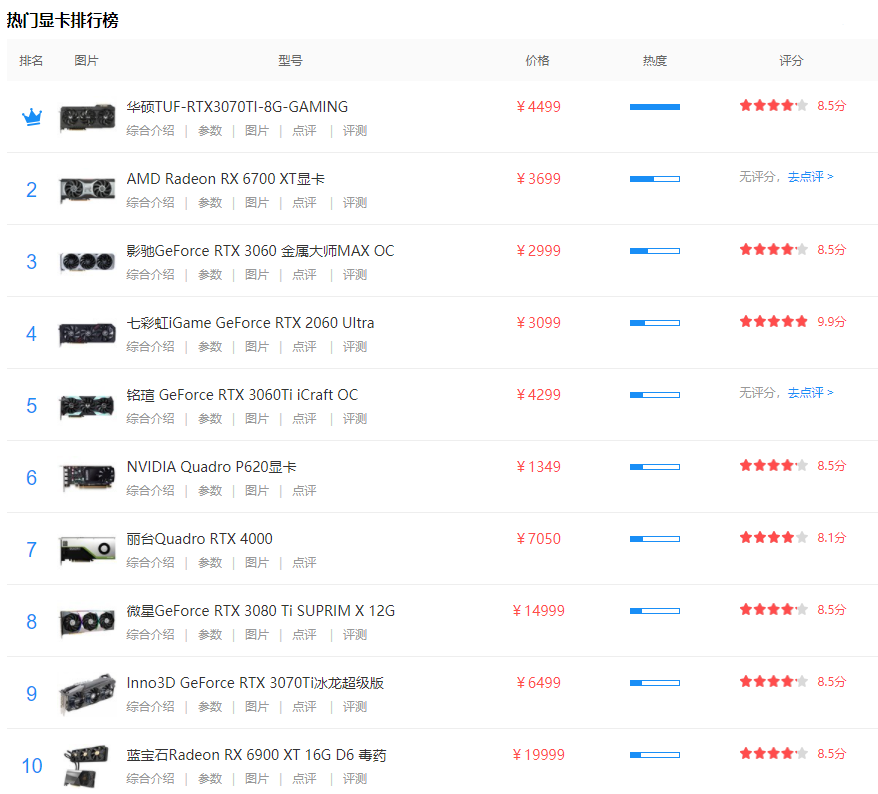The image size is (878, 794).
Task: Click 去点评 for 铭瑄 RTX 3060Ti iCraft
Action: coord(810,393)
